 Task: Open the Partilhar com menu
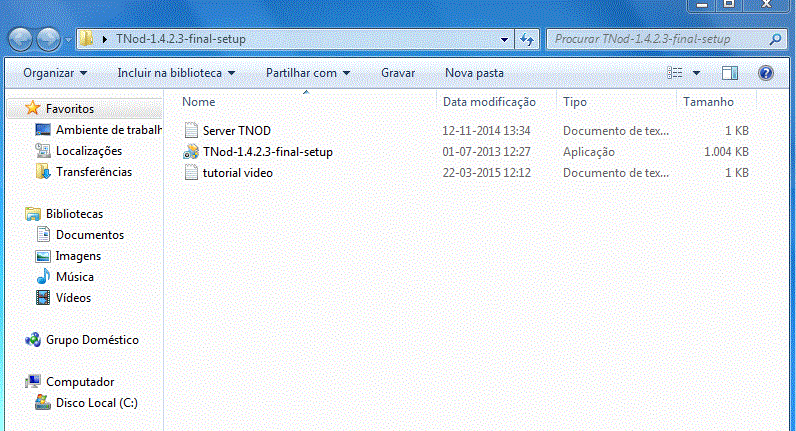pyautogui.click(x=308, y=73)
